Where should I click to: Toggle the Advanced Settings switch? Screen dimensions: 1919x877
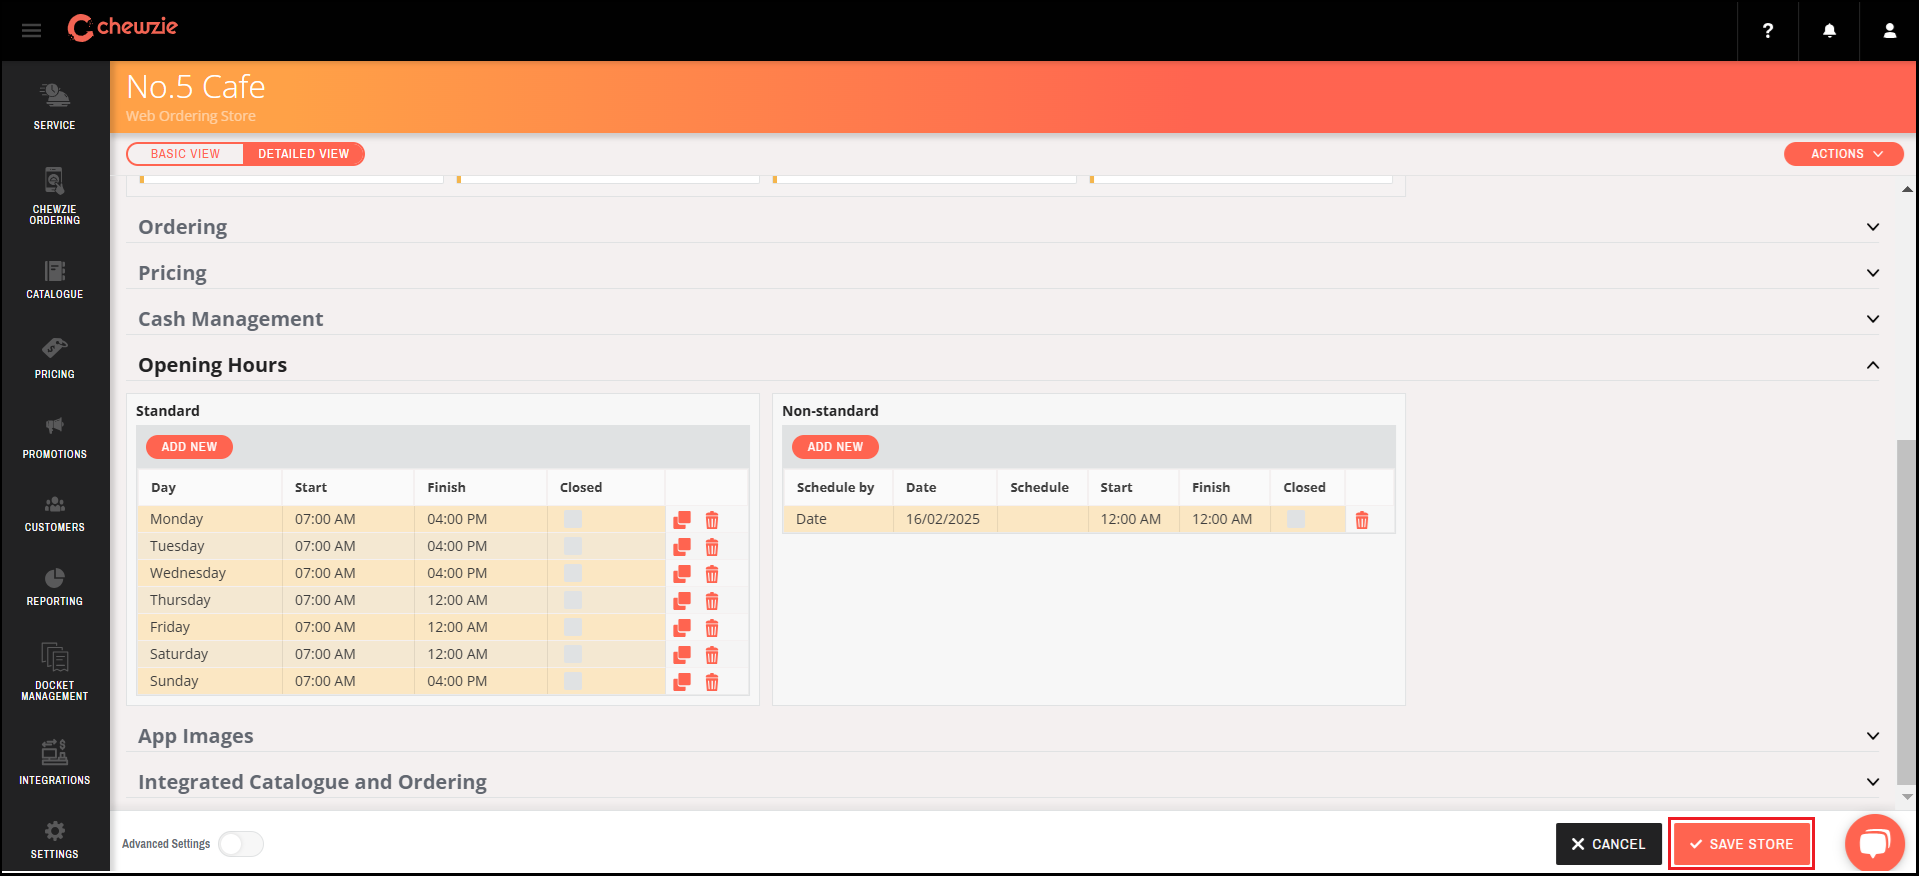point(241,844)
